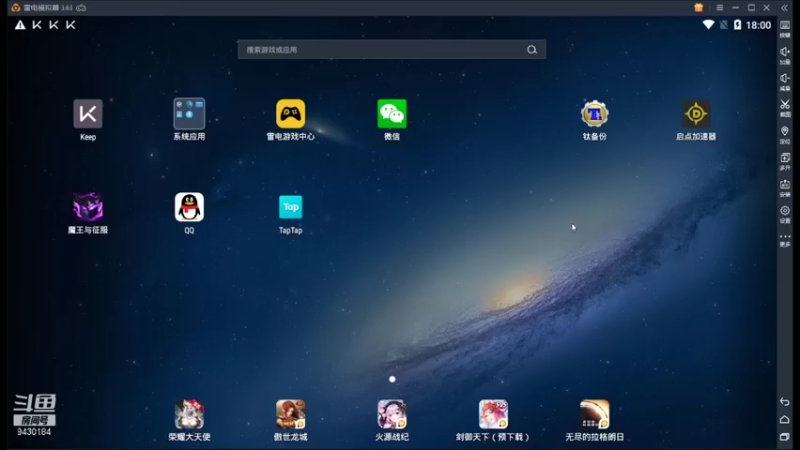Click the gift box icon in title bar
This screenshot has height=450, width=800.
(698, 8)
